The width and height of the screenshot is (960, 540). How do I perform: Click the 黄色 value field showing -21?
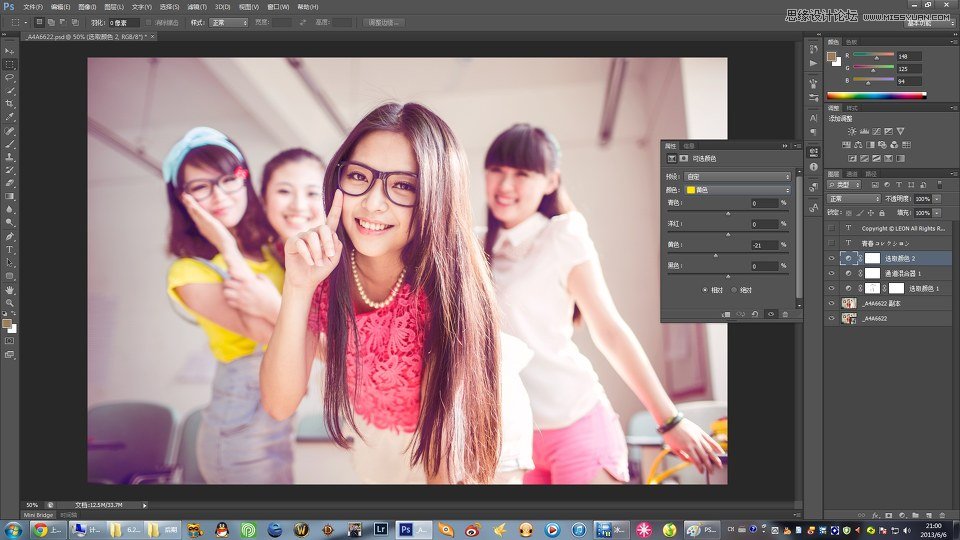764,245
